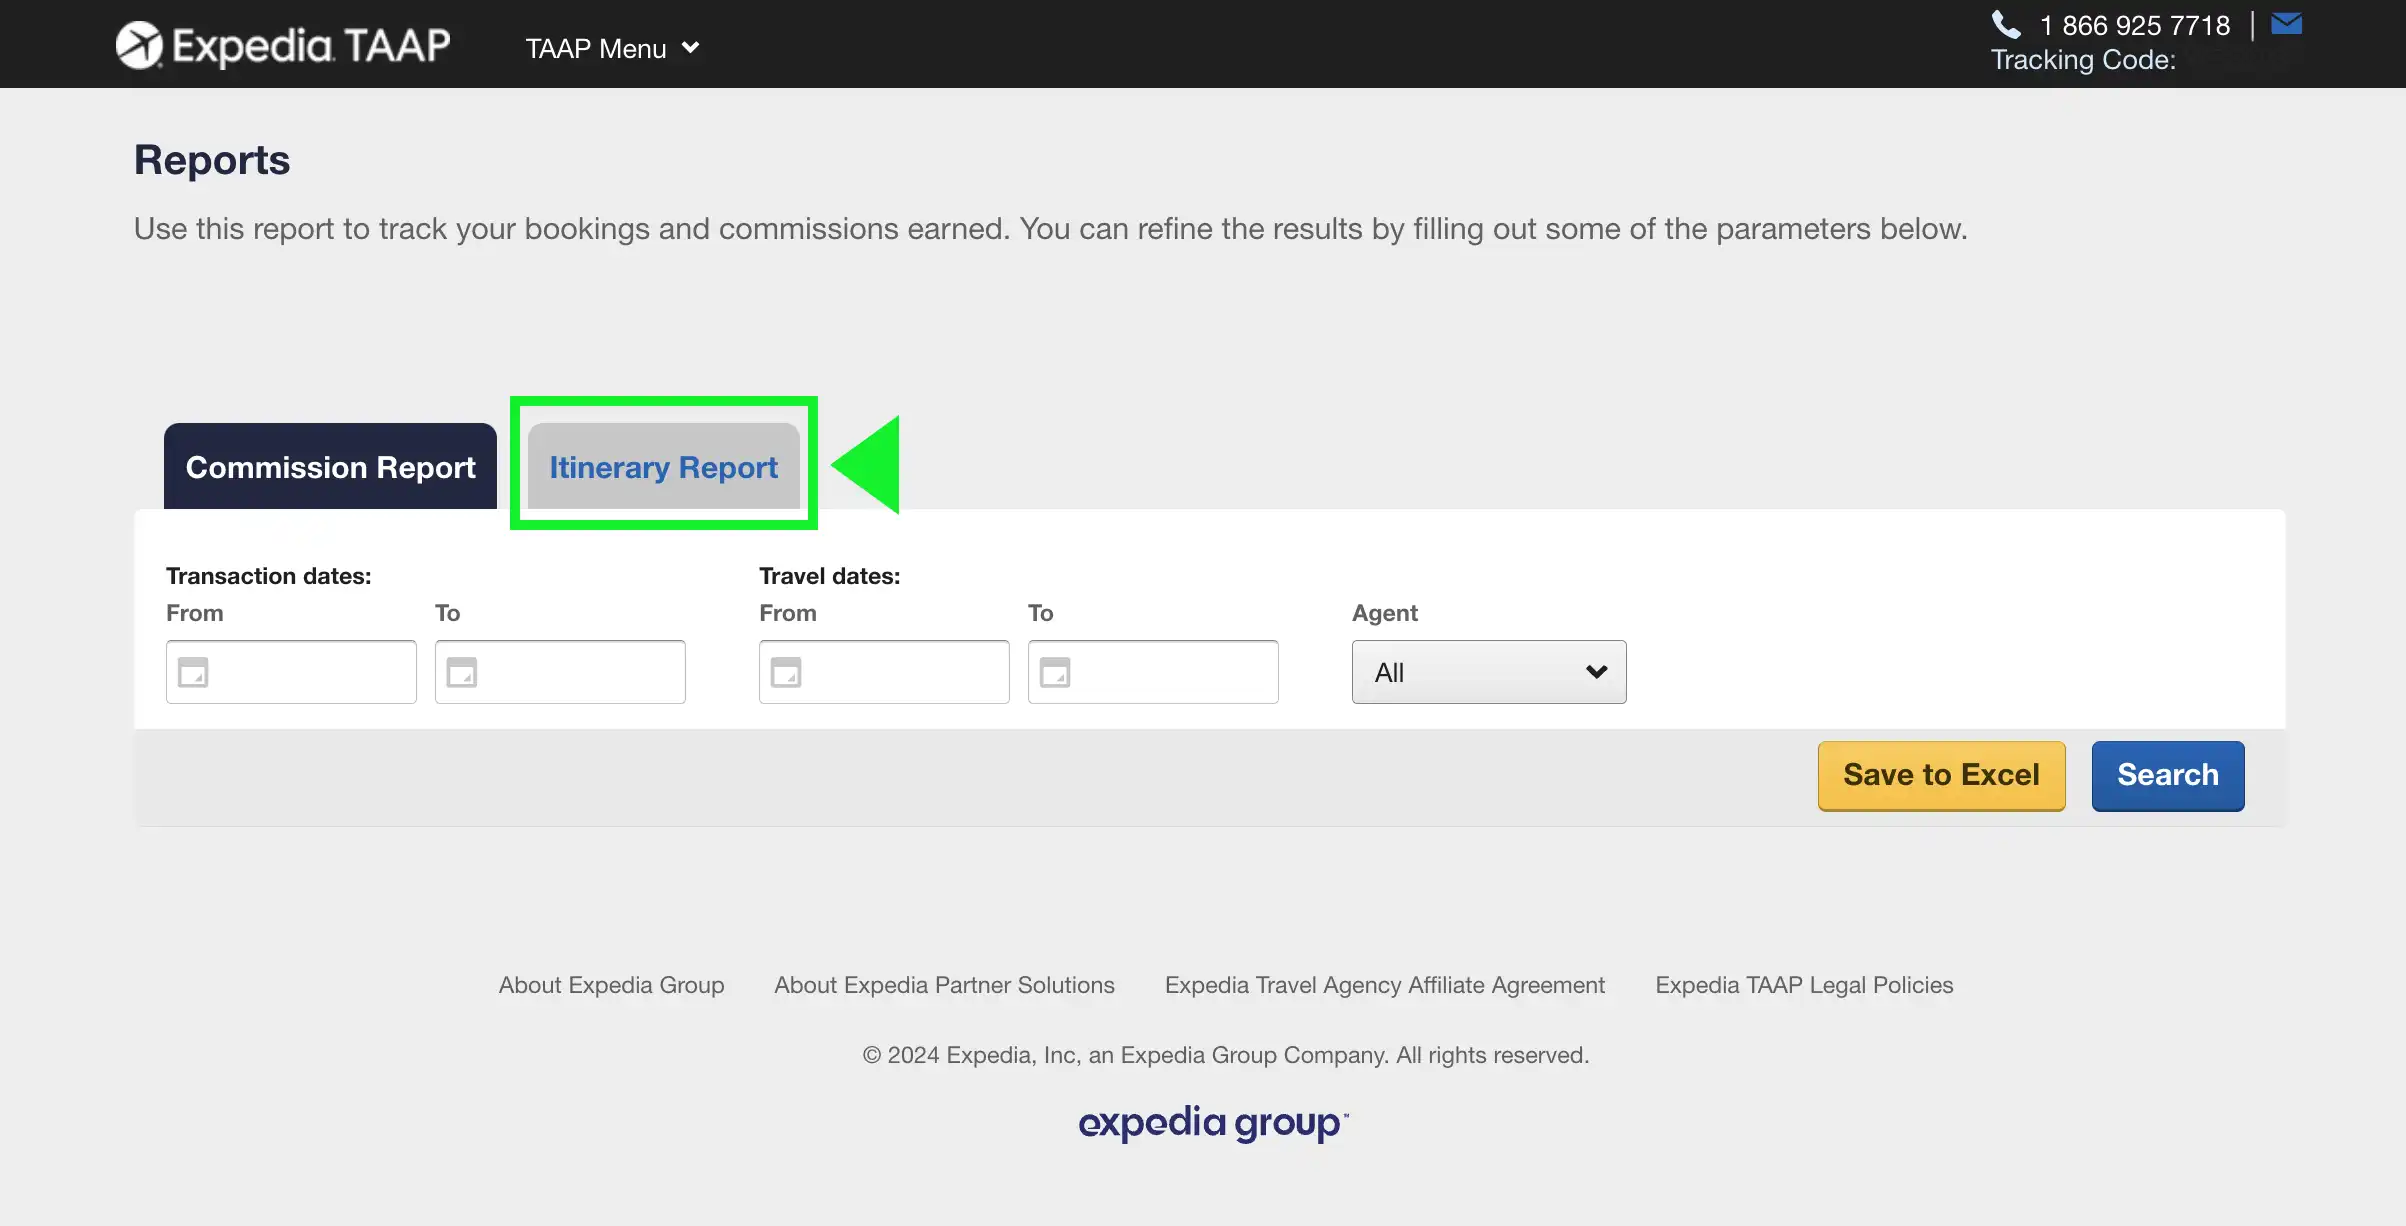The image size is (2406, 1226).
Task: Focus the Travel dates From input
Action: (x=884, y=672)
